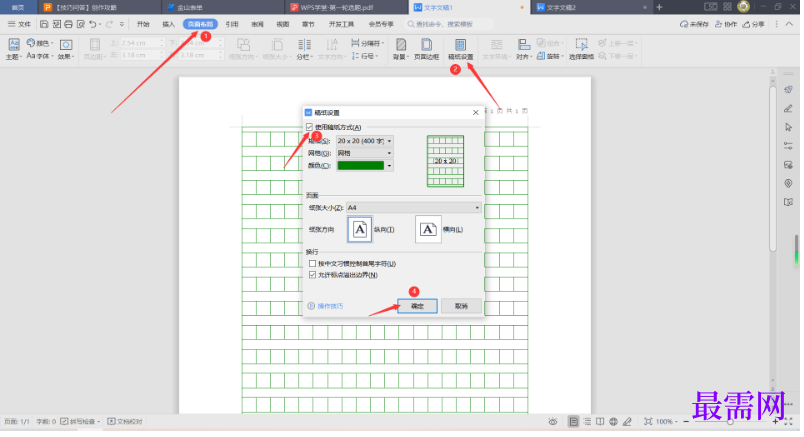Click the 协作 collaborate button
Image resolution: width=804 pixels, height=437 pixels.
click(726, 24)
